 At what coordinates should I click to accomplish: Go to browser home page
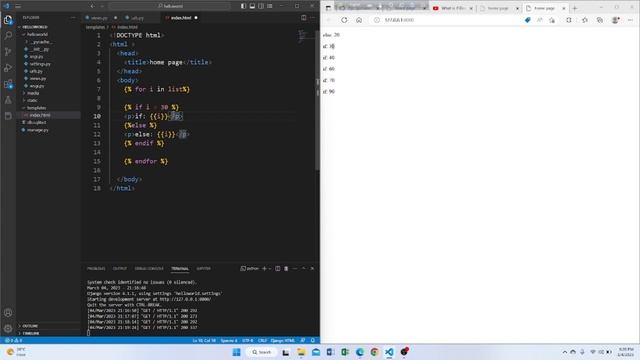(x=359, y=20)
